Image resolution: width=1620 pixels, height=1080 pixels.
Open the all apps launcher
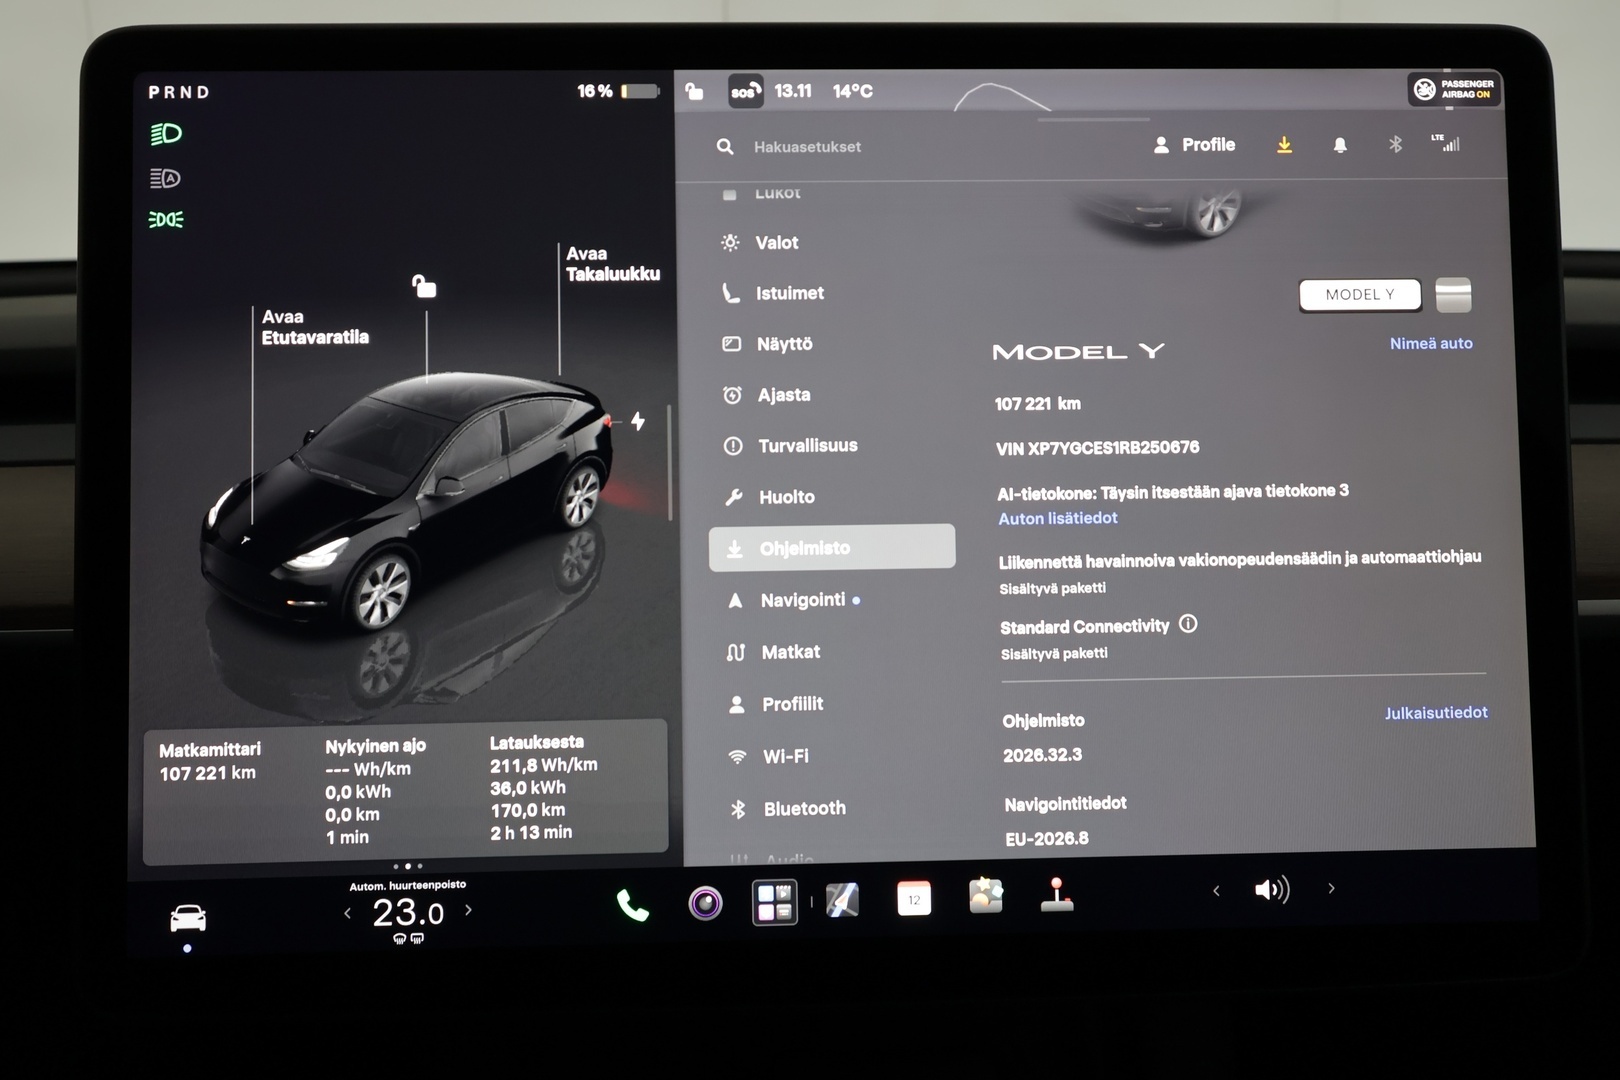[x=775, y=902]
